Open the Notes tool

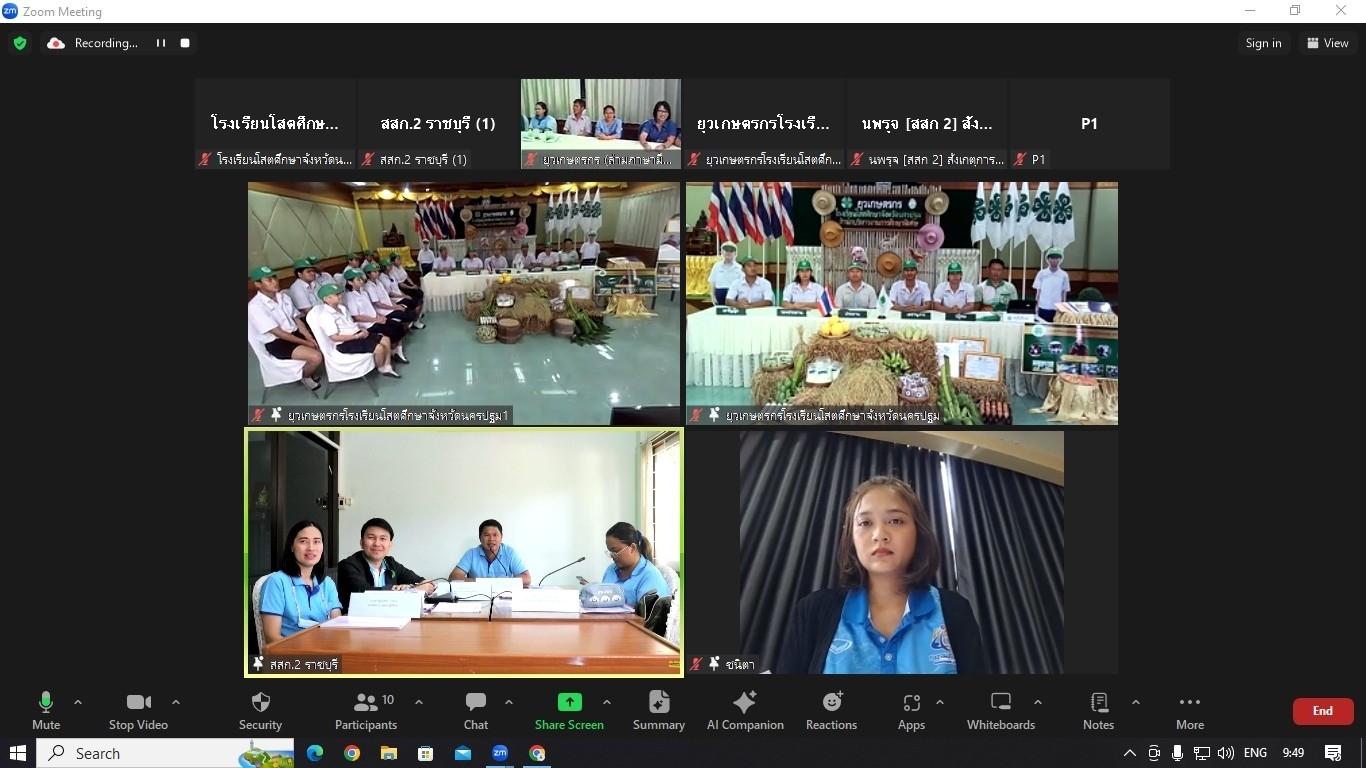1098,710
